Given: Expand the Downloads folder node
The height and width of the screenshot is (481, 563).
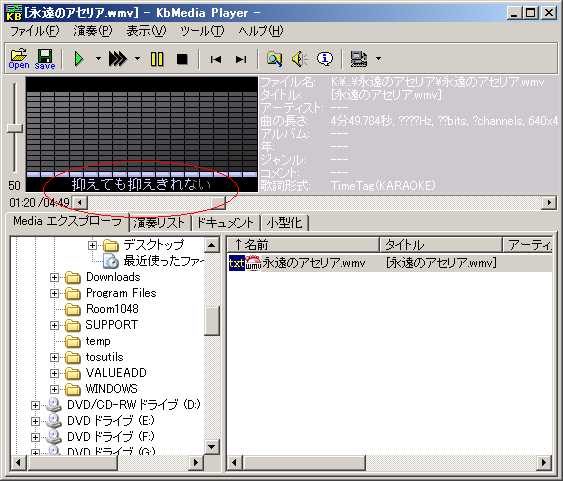Looking at the screenshot, I should 54,277.
